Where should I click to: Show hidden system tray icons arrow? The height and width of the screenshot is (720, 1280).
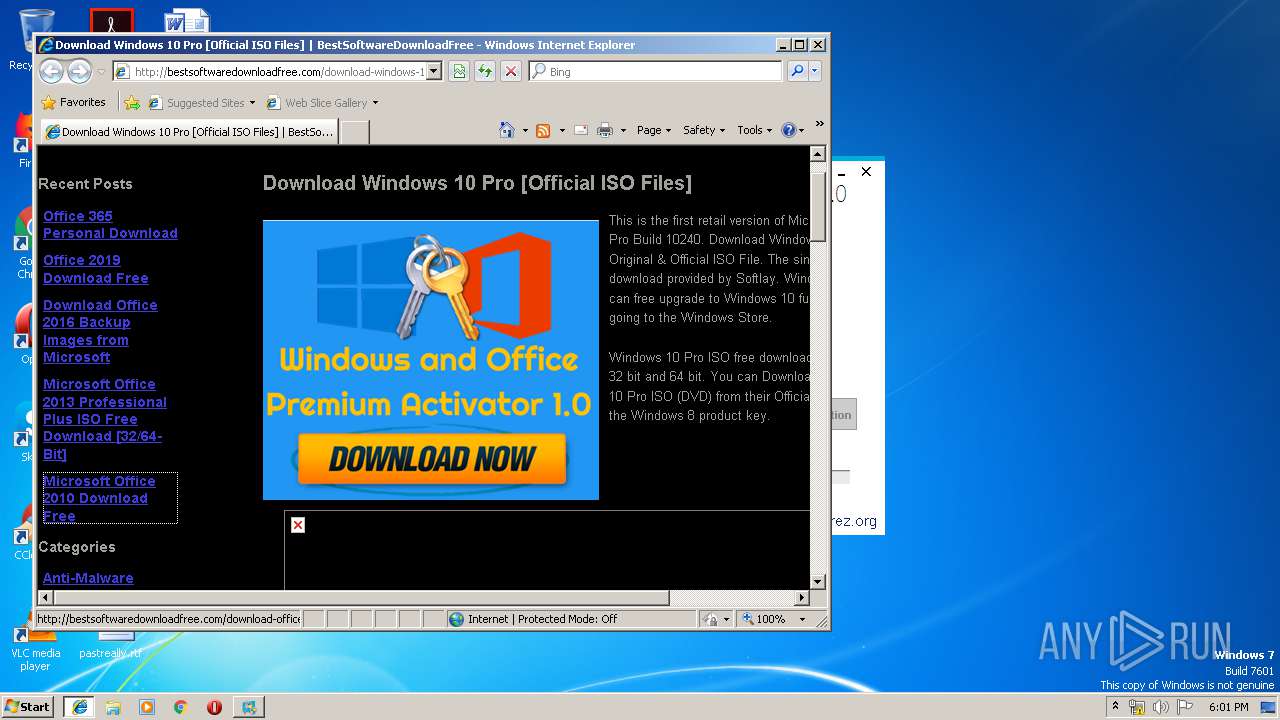1115,706
